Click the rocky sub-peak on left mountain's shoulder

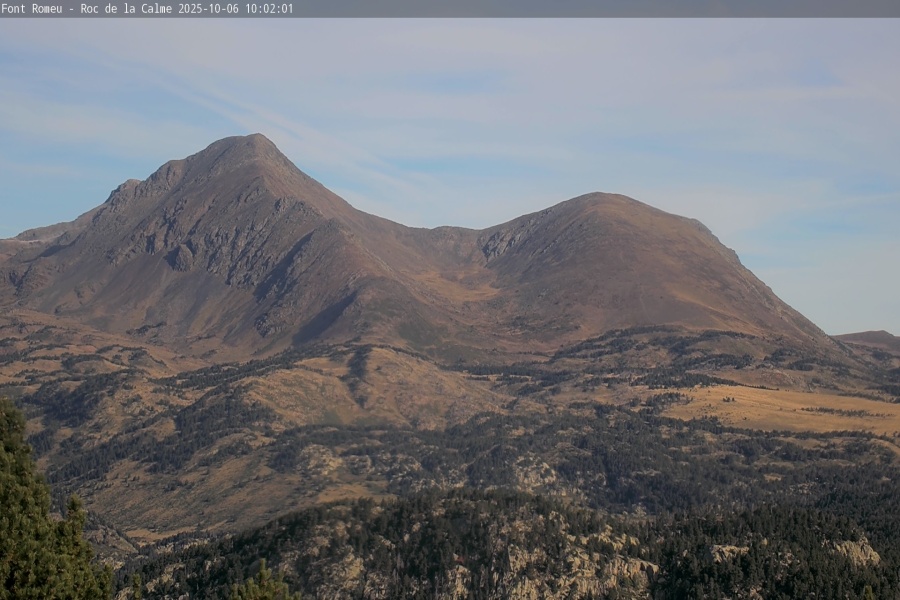[127, 188]
